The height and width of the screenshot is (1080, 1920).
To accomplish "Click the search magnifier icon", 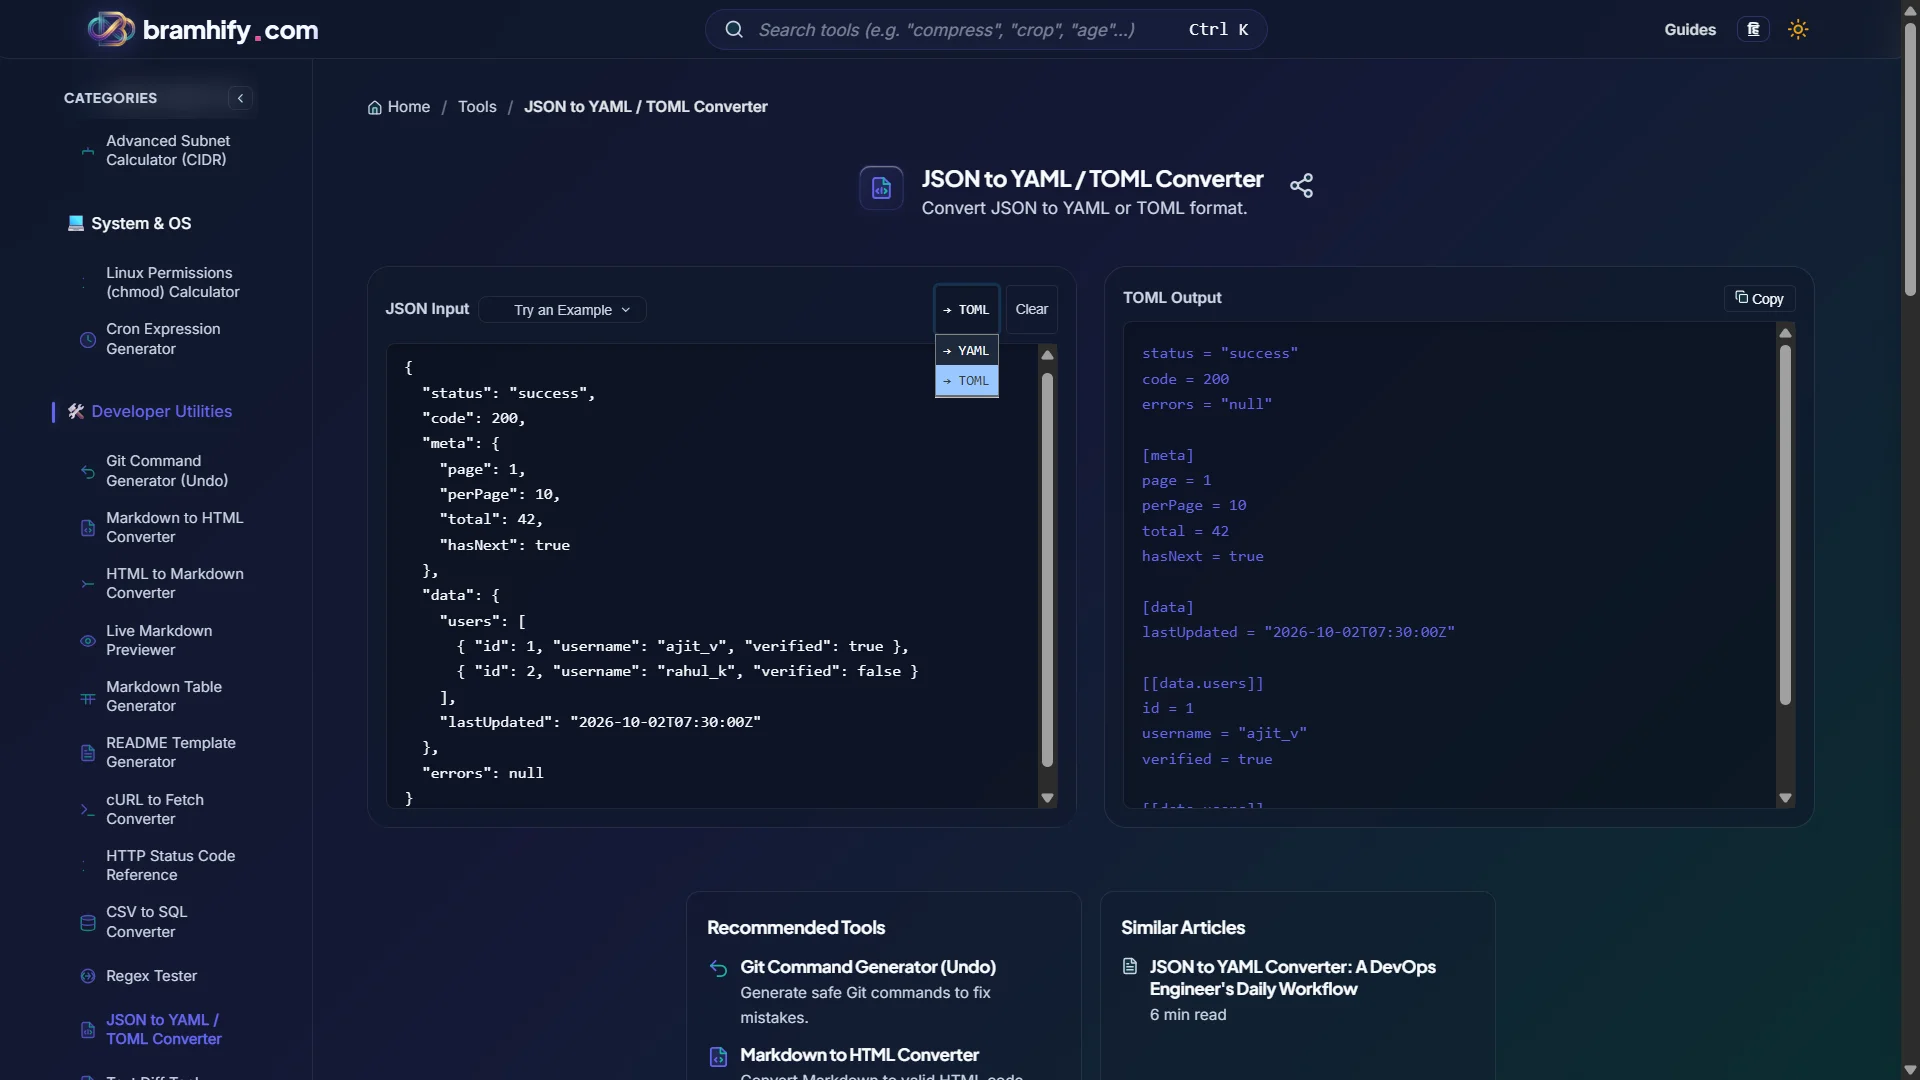I will [734, 29].
